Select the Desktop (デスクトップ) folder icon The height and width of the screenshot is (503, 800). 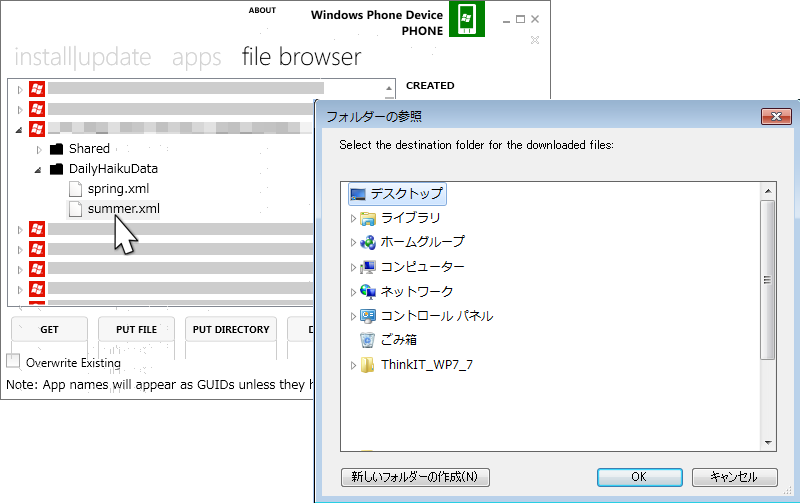tap(358, 194)
